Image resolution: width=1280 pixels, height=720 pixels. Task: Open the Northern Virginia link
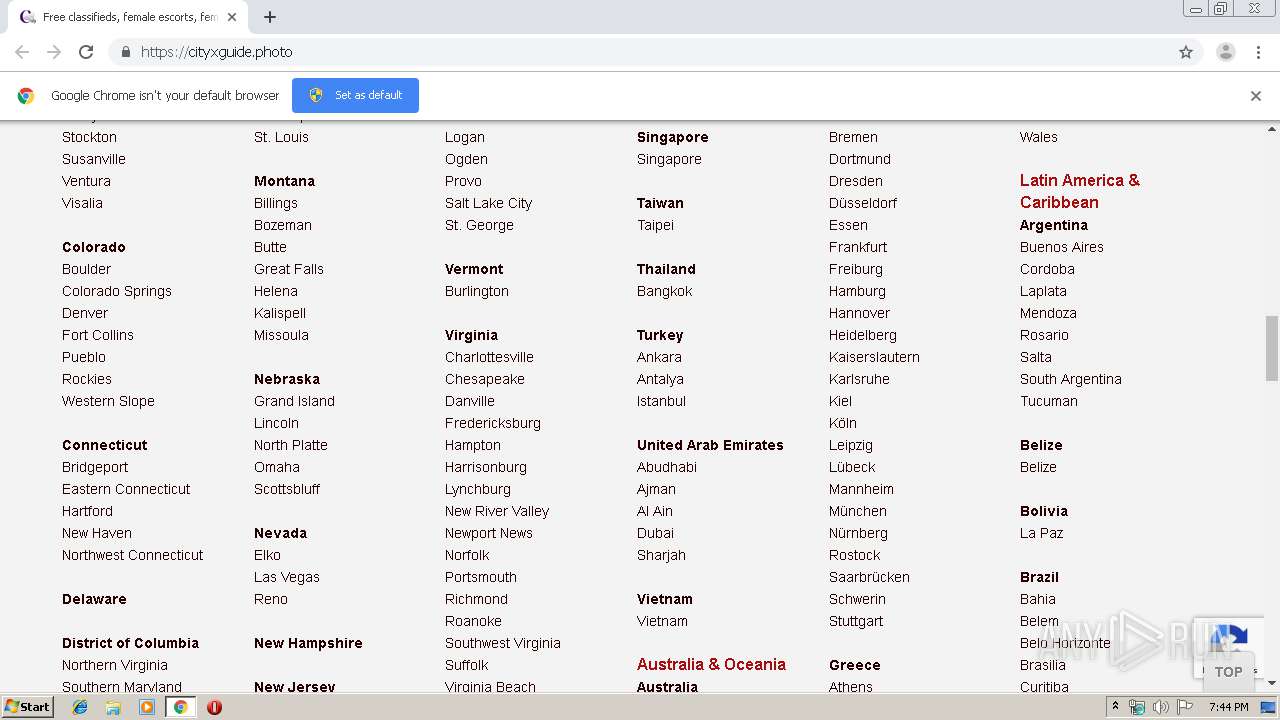point(115,665)
